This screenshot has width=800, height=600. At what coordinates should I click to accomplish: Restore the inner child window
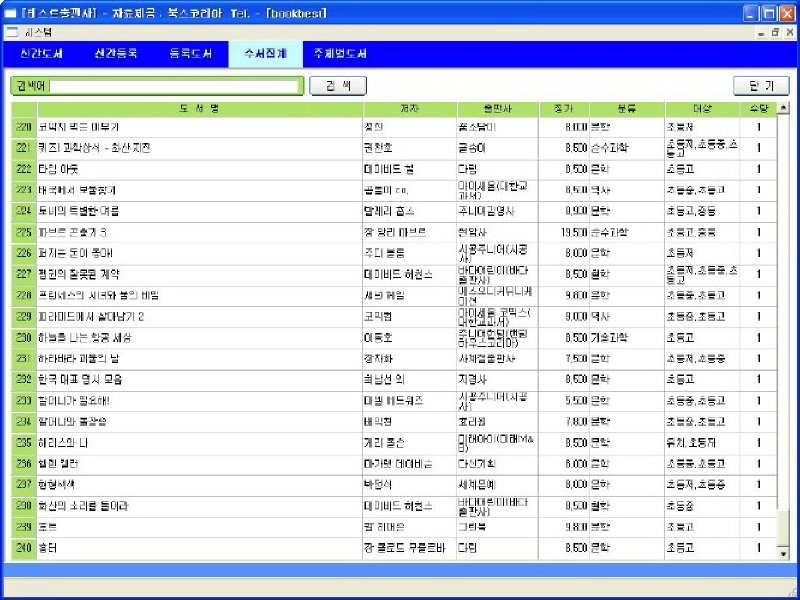click(x=776, y=33)
